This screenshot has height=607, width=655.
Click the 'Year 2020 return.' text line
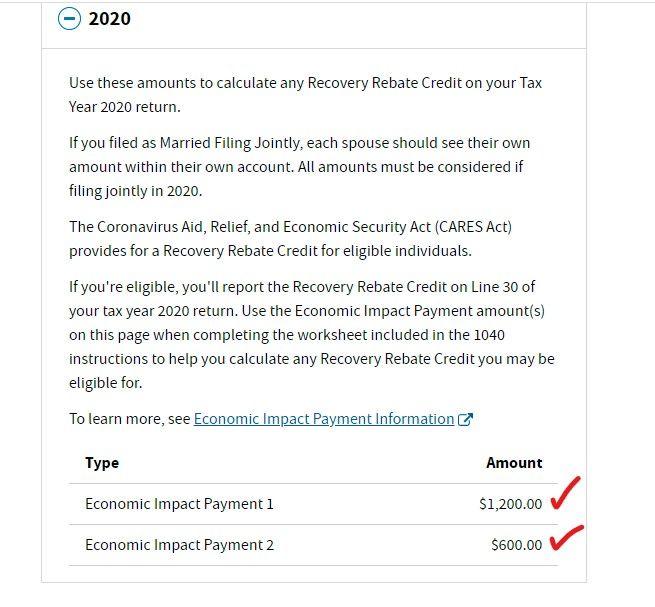124,107
